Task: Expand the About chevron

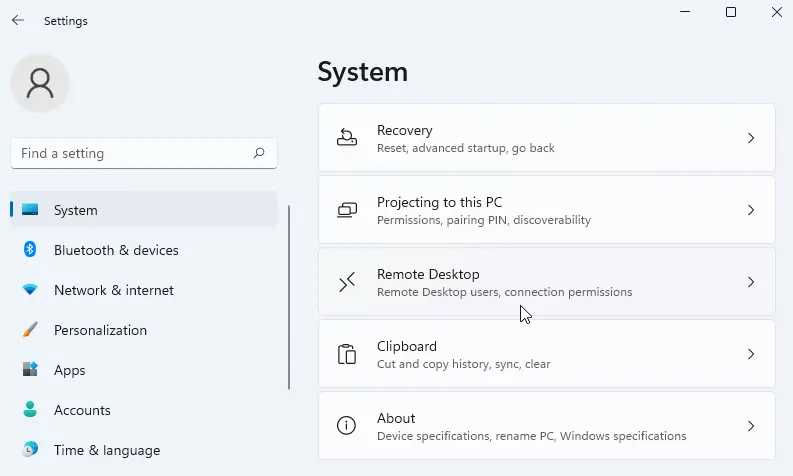Action: click(751, 425)
